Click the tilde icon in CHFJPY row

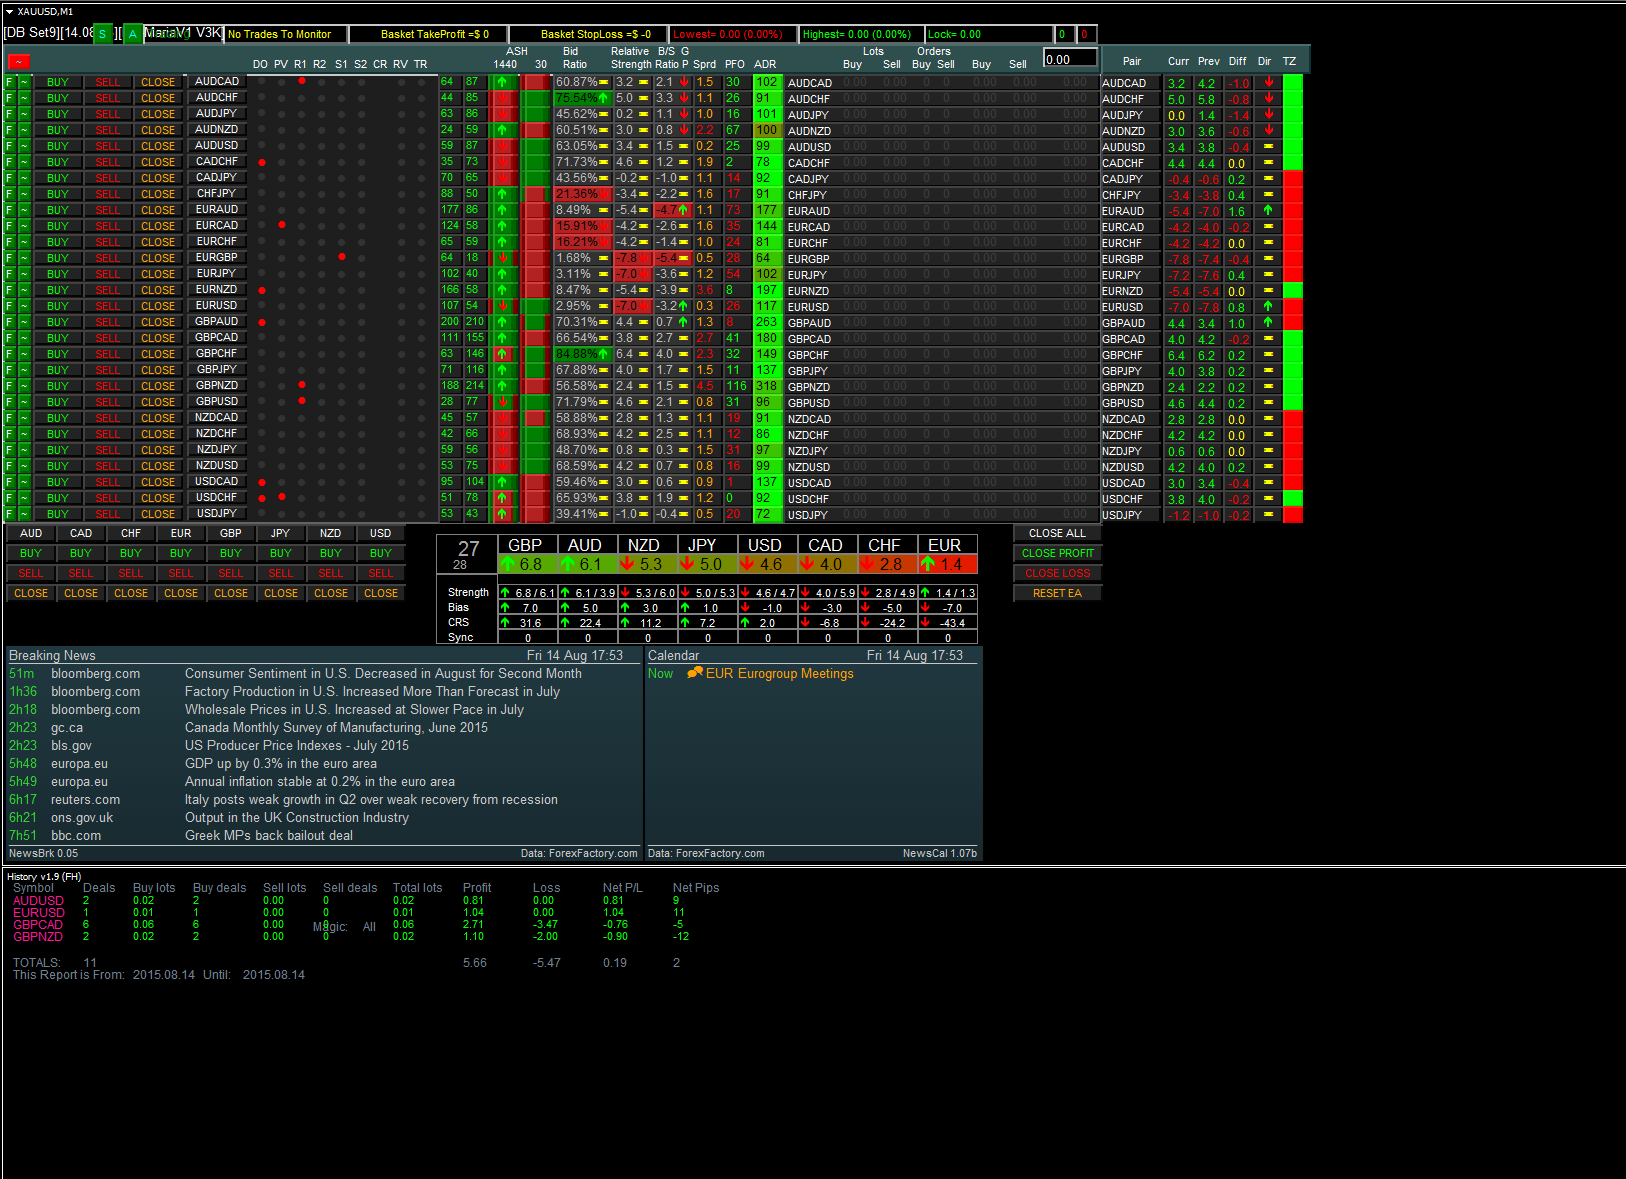tap(24, 194)
